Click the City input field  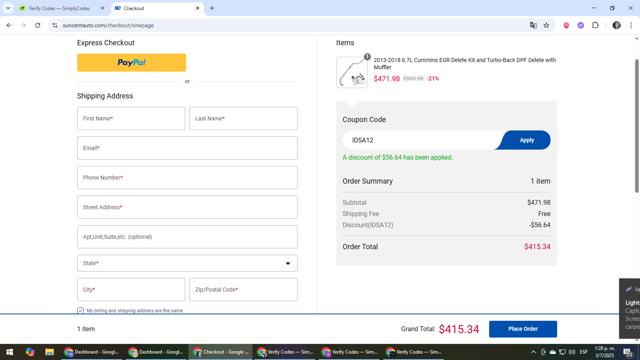pyautogui.click(x=131, y=289)
